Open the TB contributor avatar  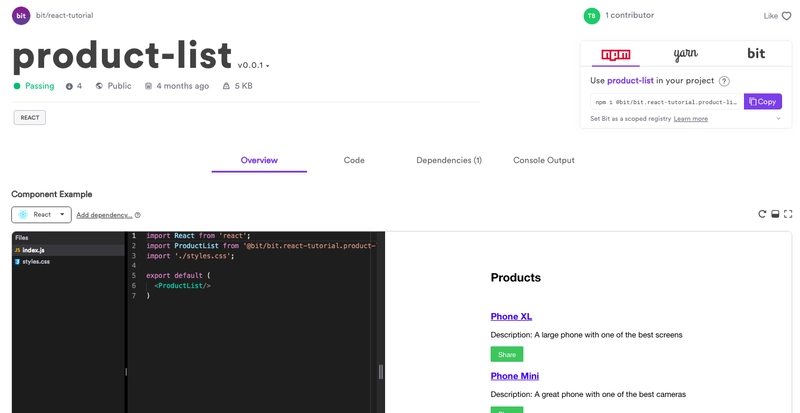pyautogui.click(x=591, y=16)
